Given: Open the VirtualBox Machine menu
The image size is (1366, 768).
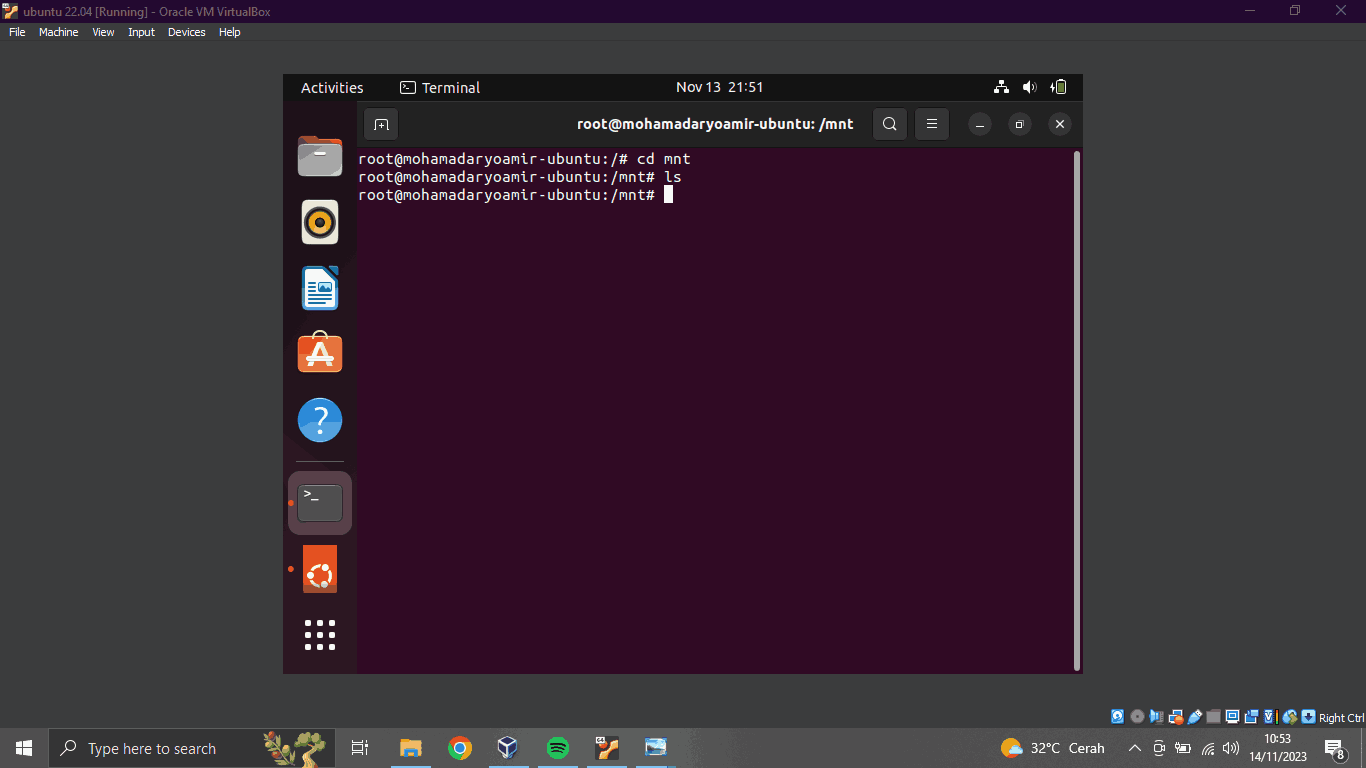Looking at the screenshot, I should coord(58,32).
